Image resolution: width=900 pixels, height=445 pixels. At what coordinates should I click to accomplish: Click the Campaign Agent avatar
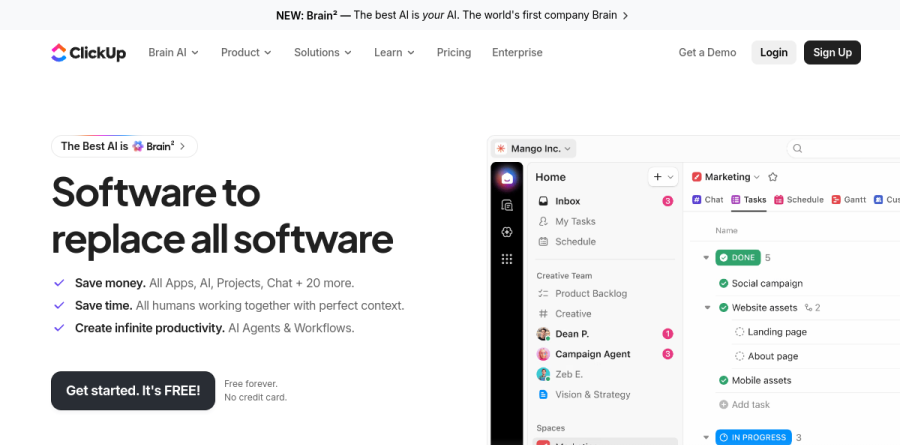point(543,354)
